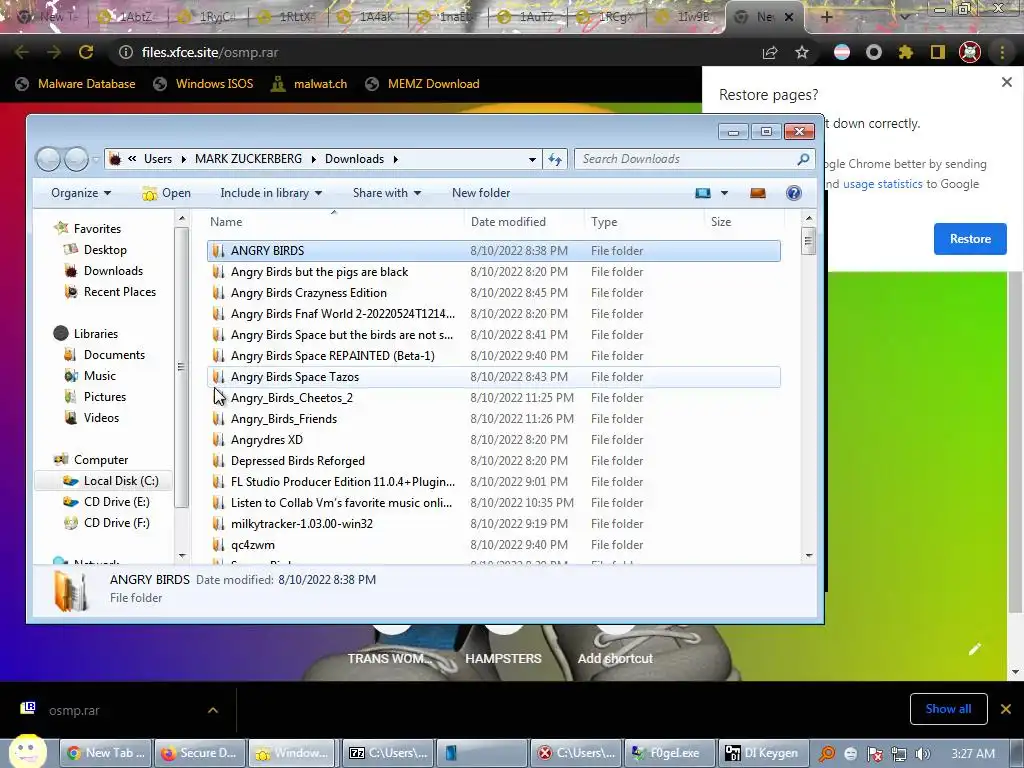
Task: Click the Search Downloads field
Action: pos(686,159)
